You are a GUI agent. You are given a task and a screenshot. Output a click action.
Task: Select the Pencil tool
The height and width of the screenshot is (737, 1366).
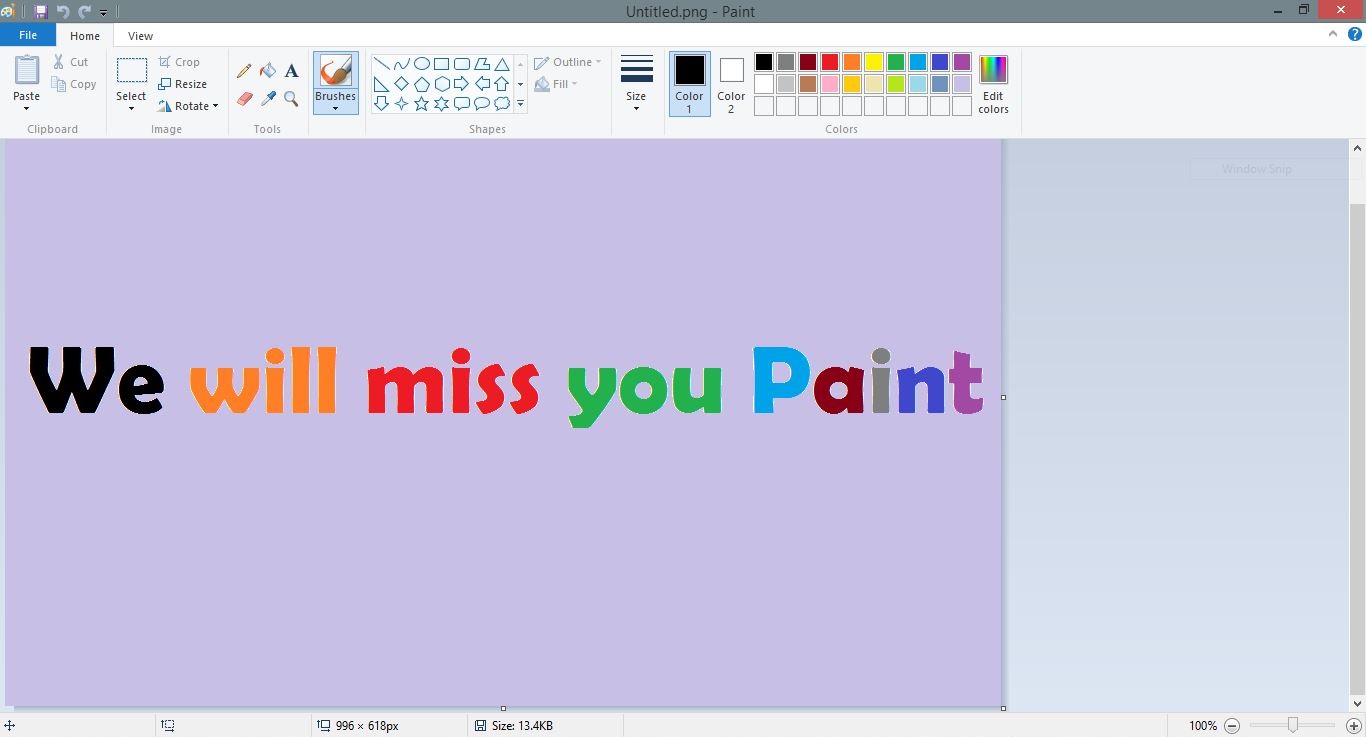244,71
